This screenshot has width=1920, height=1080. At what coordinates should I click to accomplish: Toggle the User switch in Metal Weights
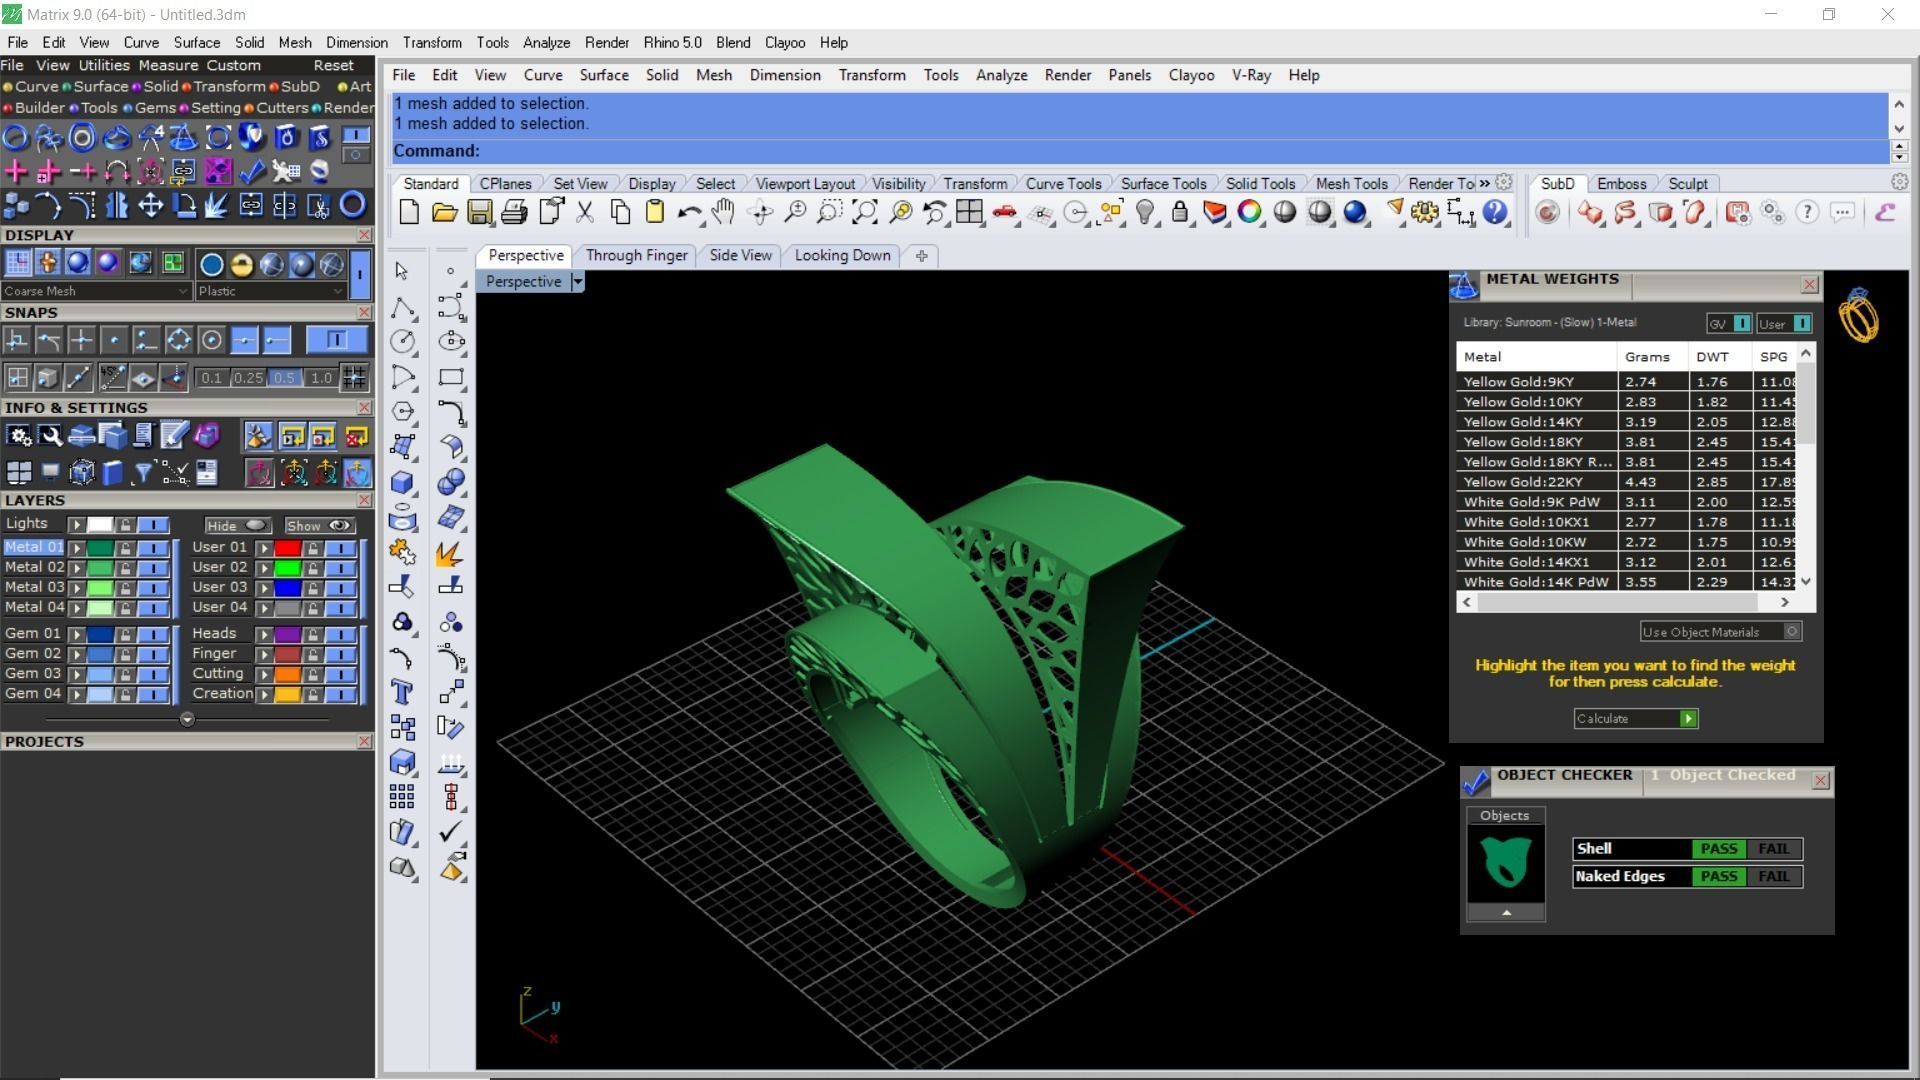pos(1802,323)
